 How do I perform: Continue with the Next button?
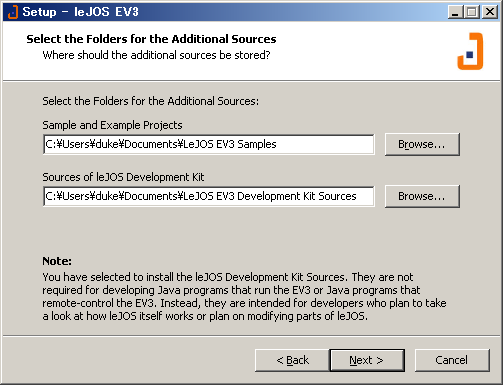367,360
